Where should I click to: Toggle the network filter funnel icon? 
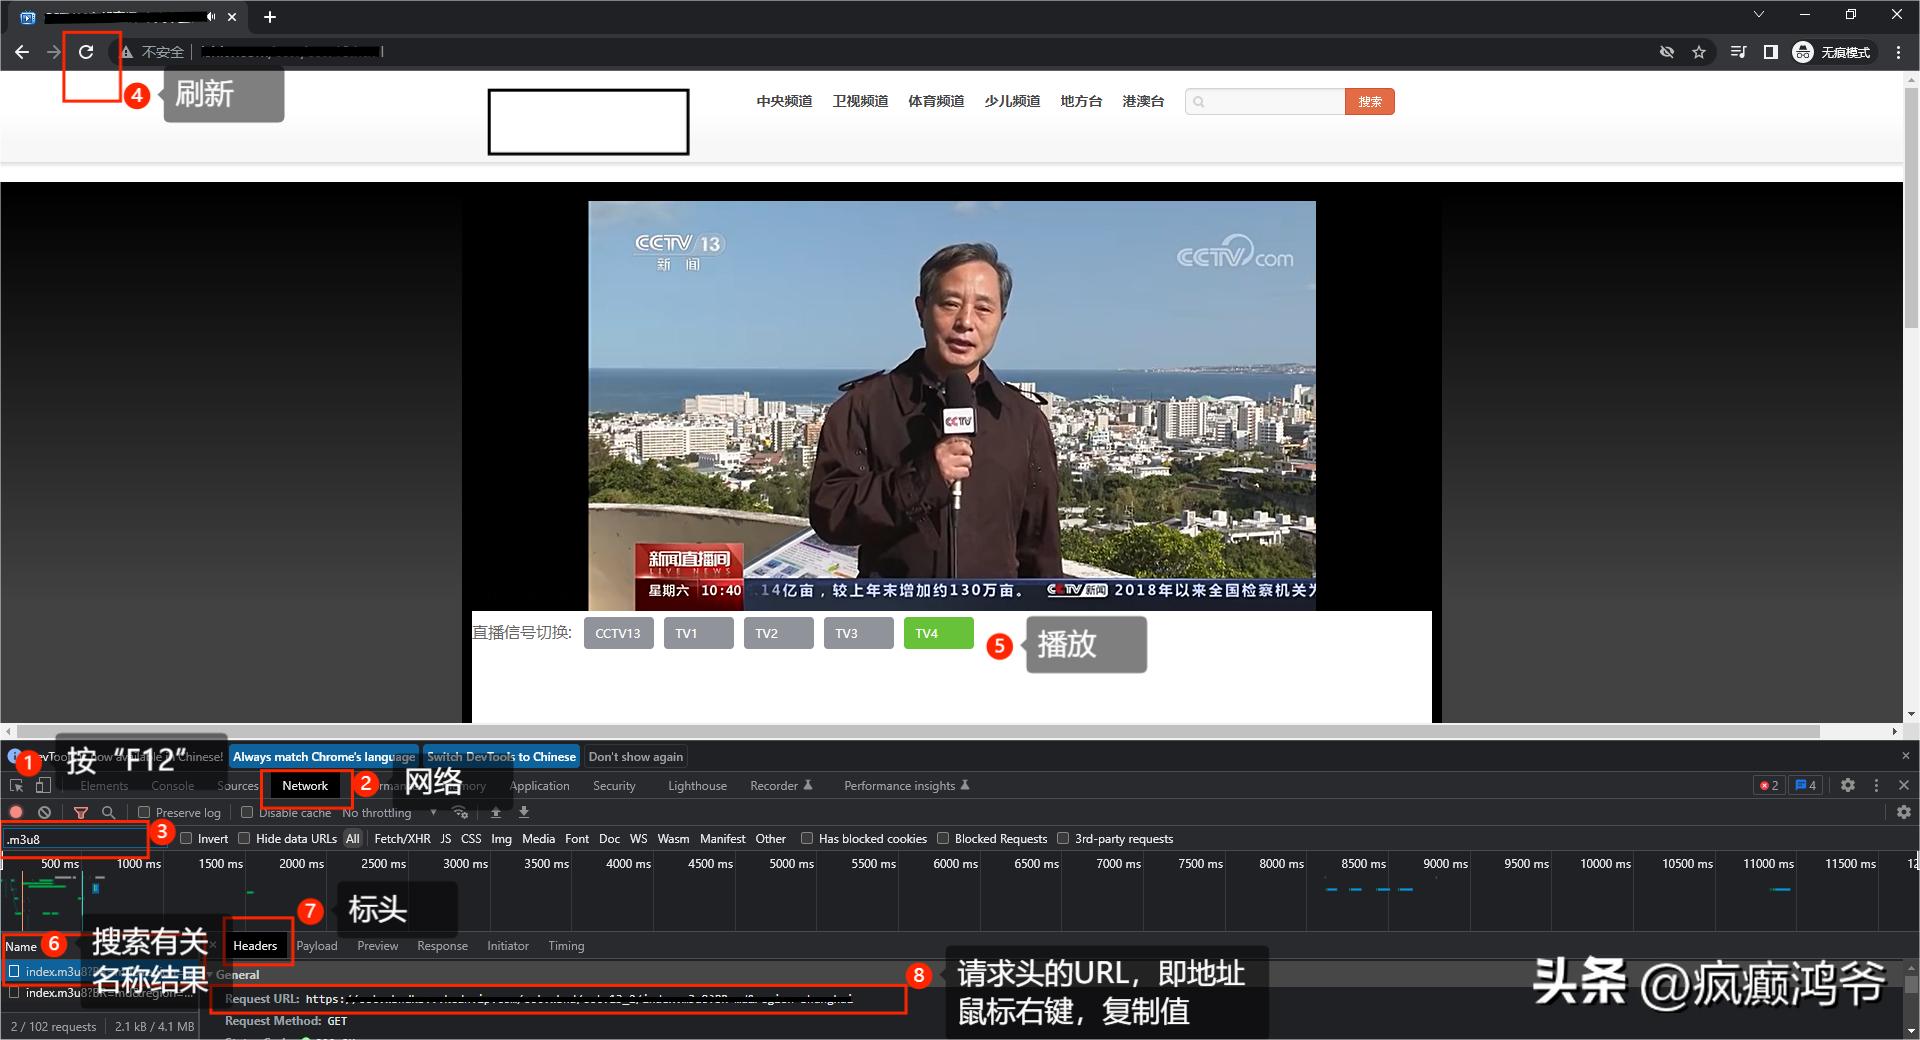click(x=81, y=812)
